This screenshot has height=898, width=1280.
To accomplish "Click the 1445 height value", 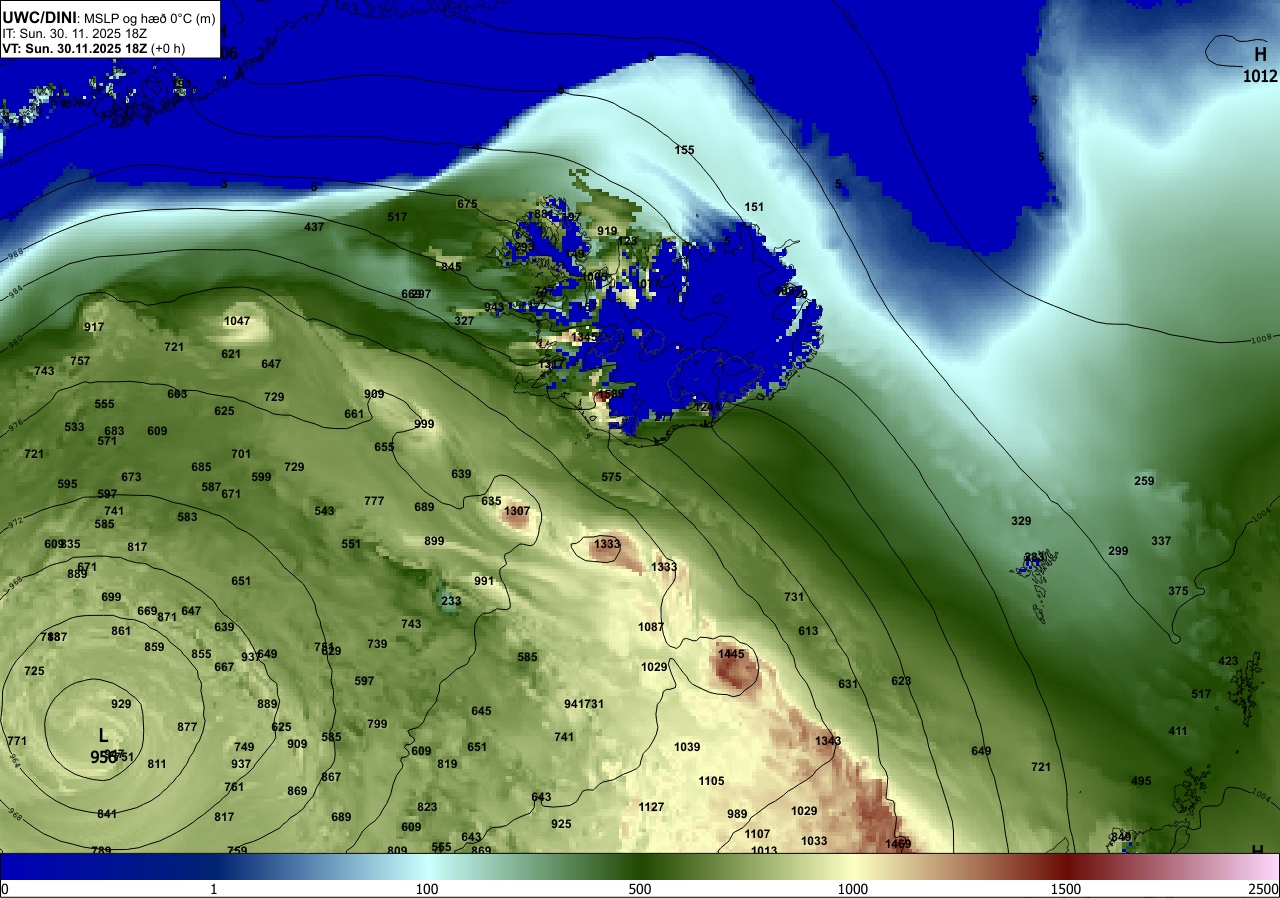I will [x=731, y=653].
